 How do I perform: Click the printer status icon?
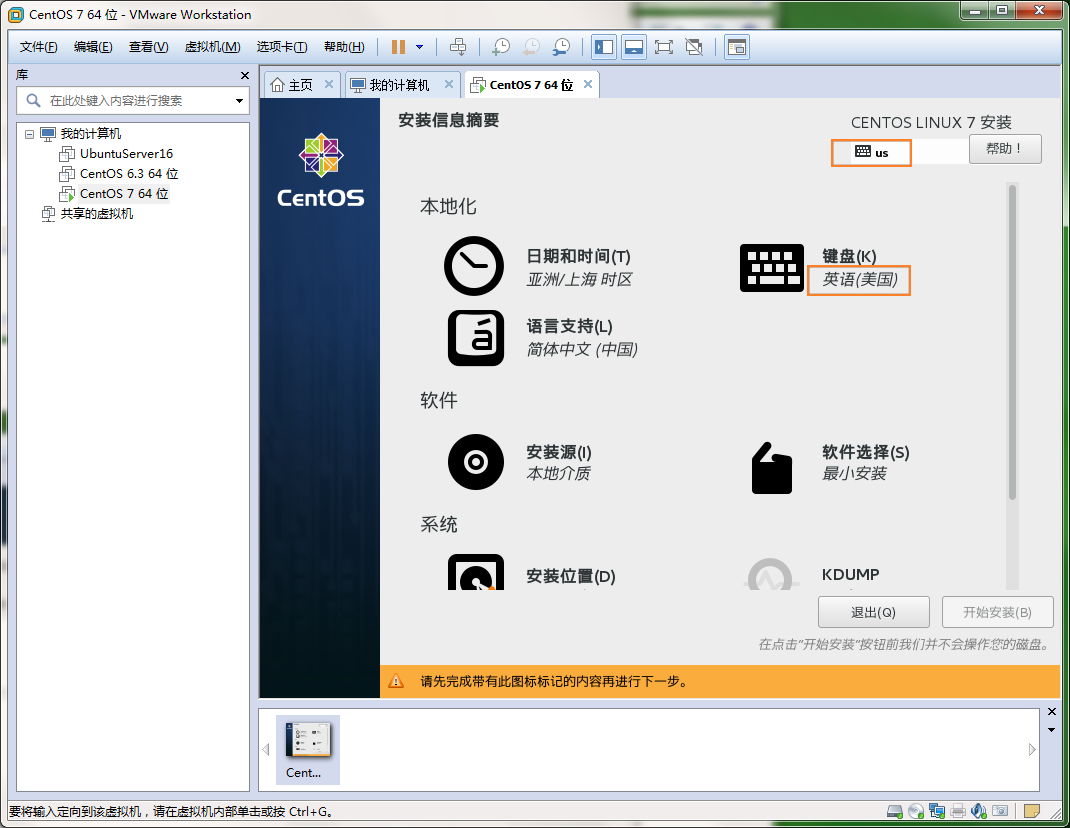coord(958,811)
